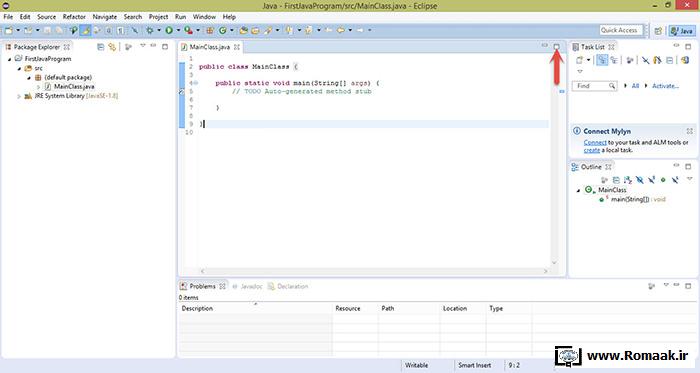The image size is (700, 373).
Task: Click the Activate... link in Task List
Action: pos(665,86)
